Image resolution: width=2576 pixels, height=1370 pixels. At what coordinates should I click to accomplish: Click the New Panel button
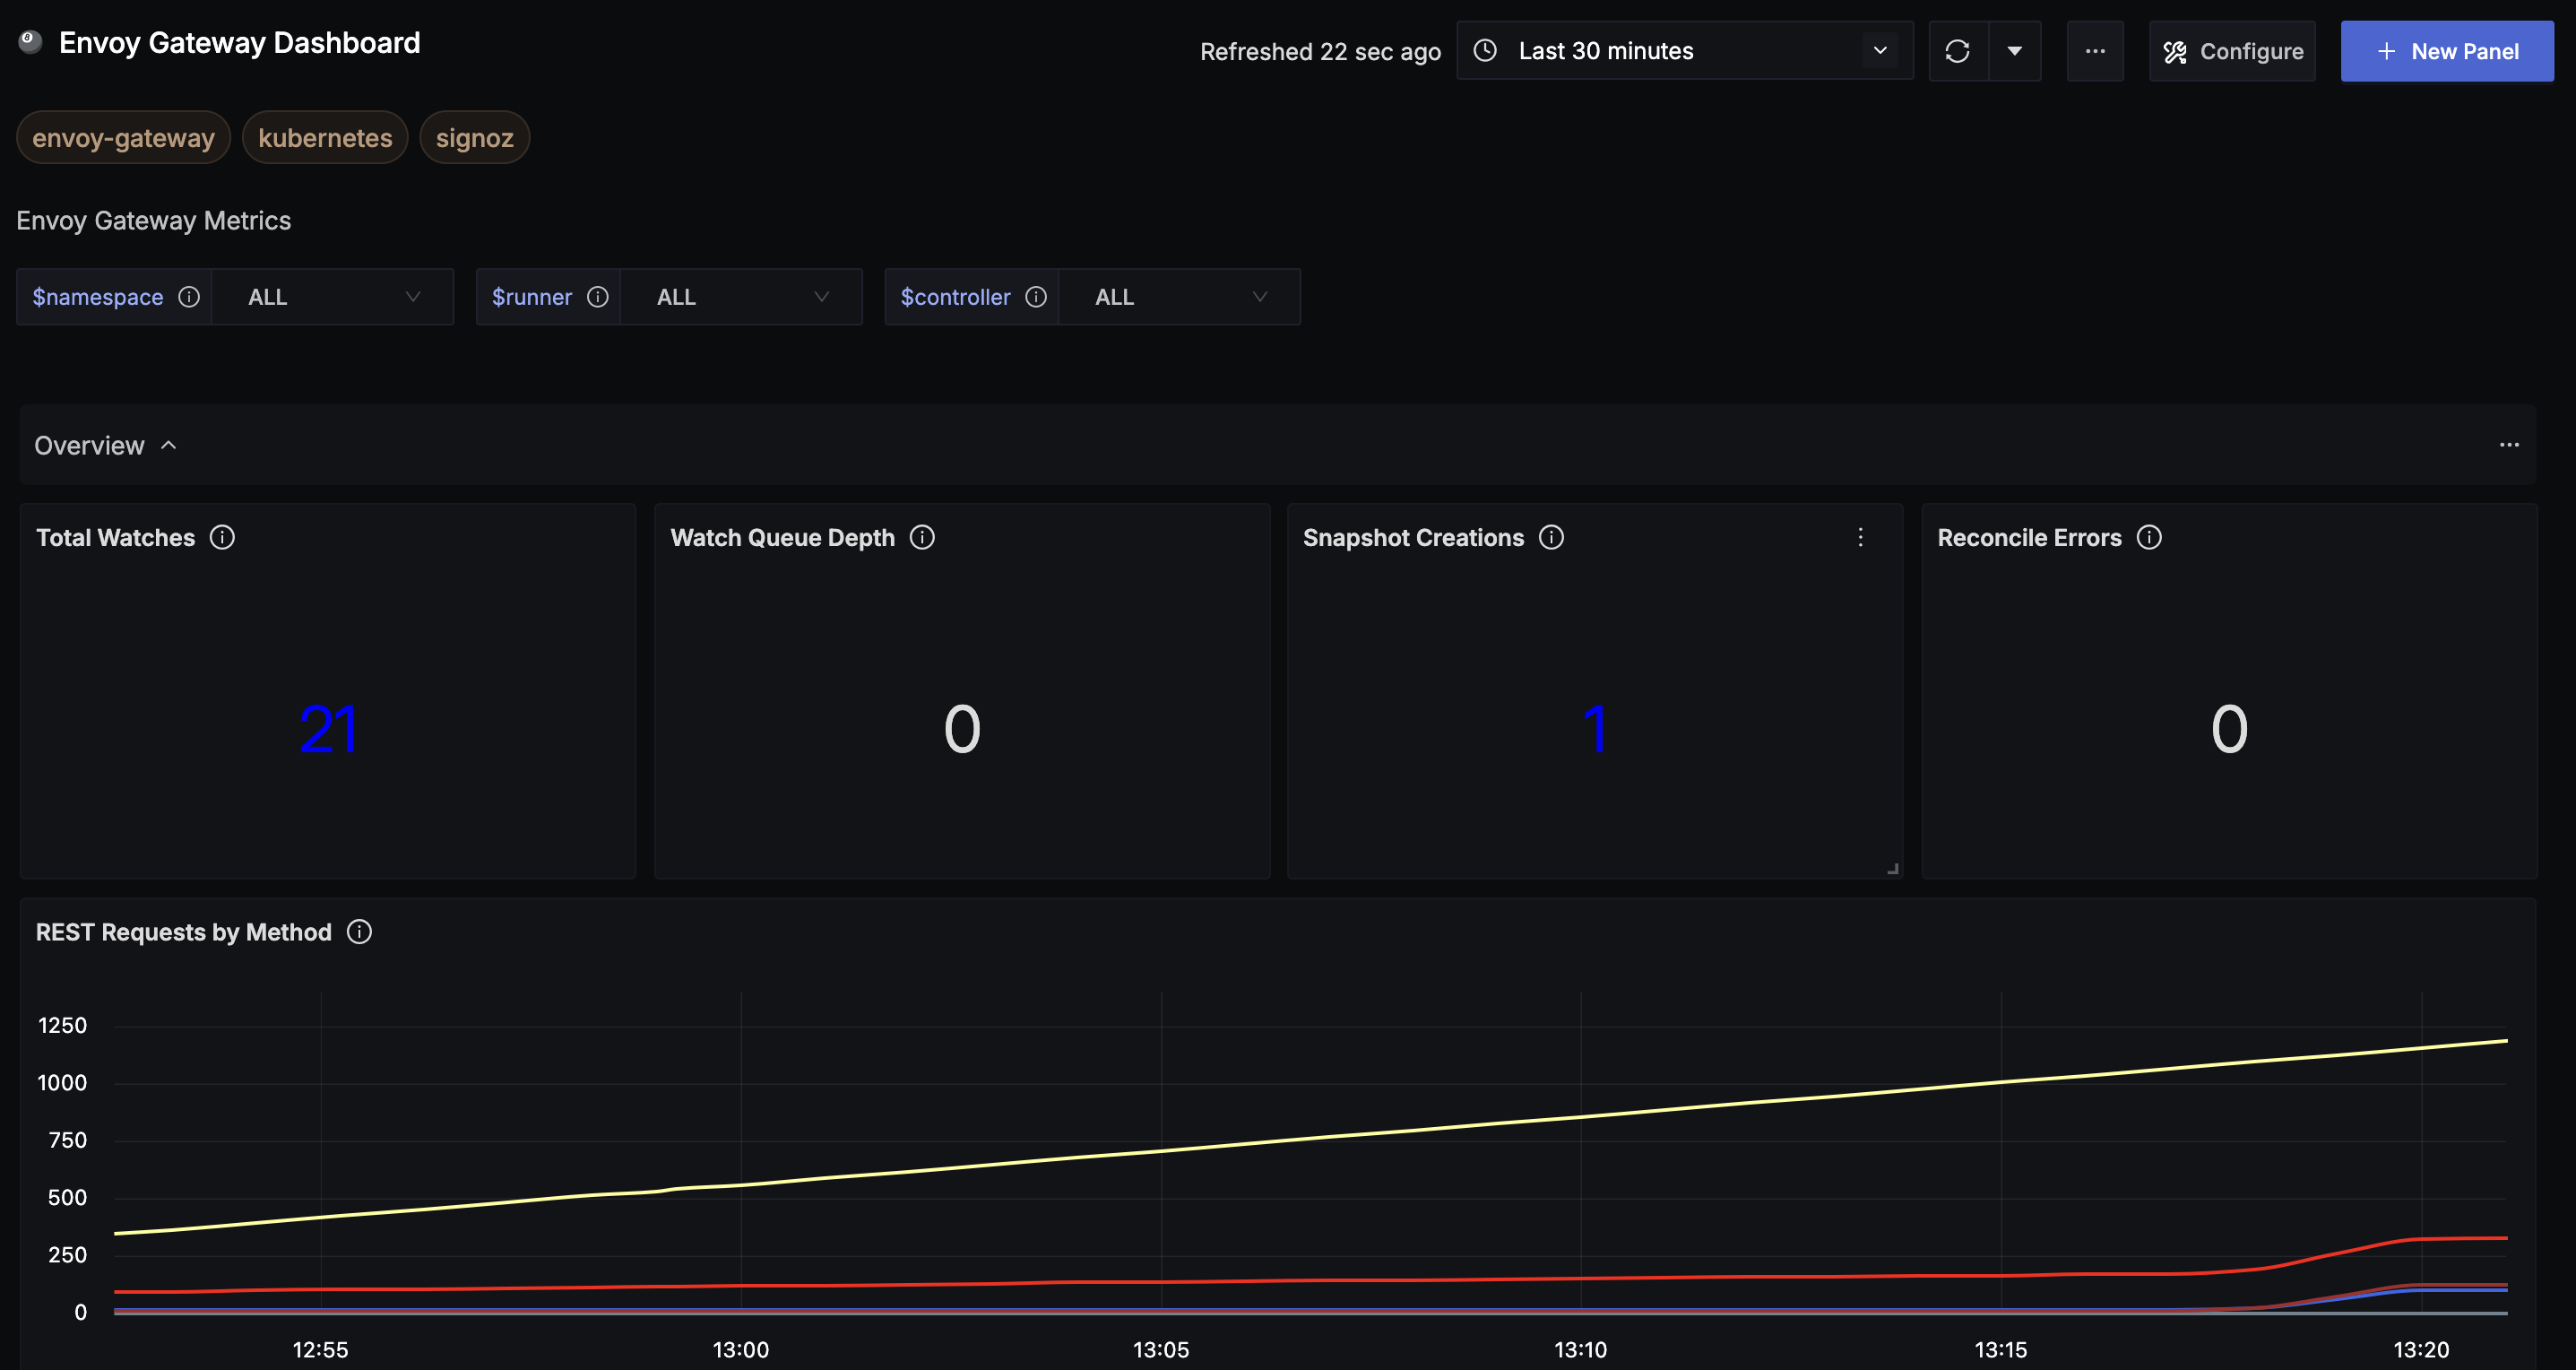[x=2447, y=50]
